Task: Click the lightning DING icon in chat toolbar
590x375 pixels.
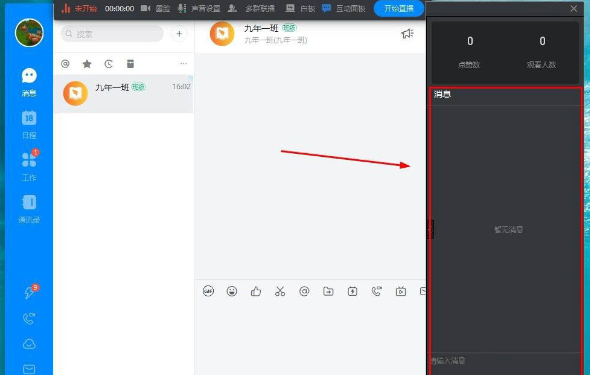Action: pyautogui.click(x=353, y=291)
